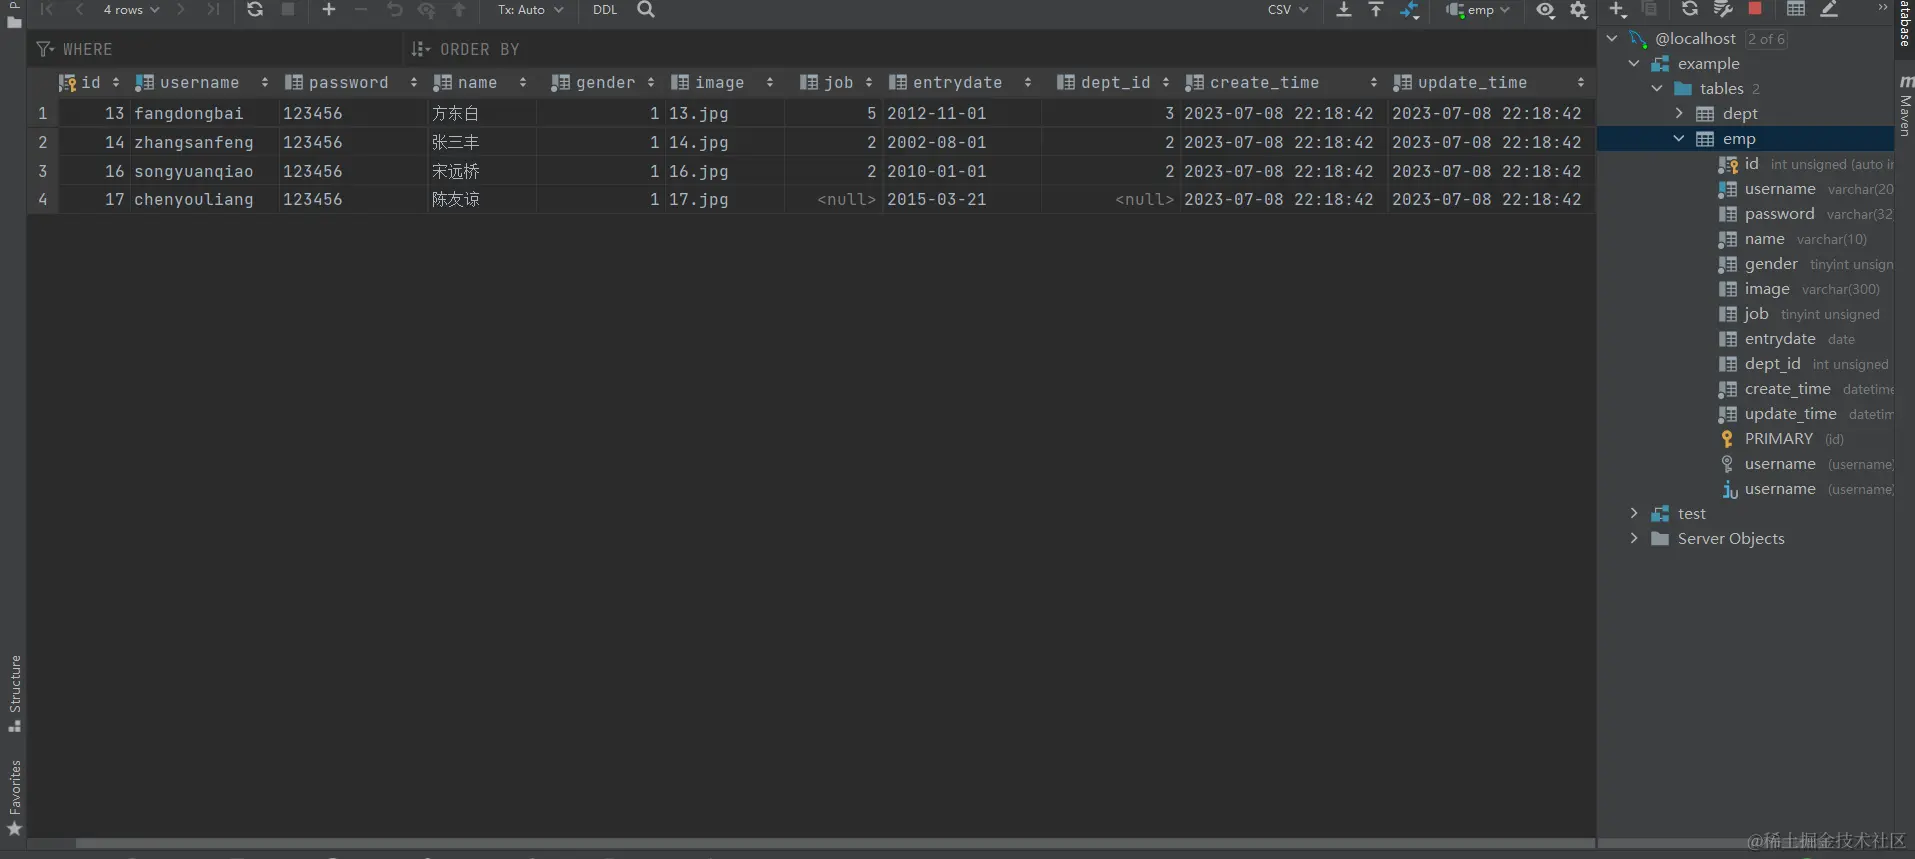Select the password column in emp tree
This screenshot has height=859, width=1915.
(x=1779, y=214)
